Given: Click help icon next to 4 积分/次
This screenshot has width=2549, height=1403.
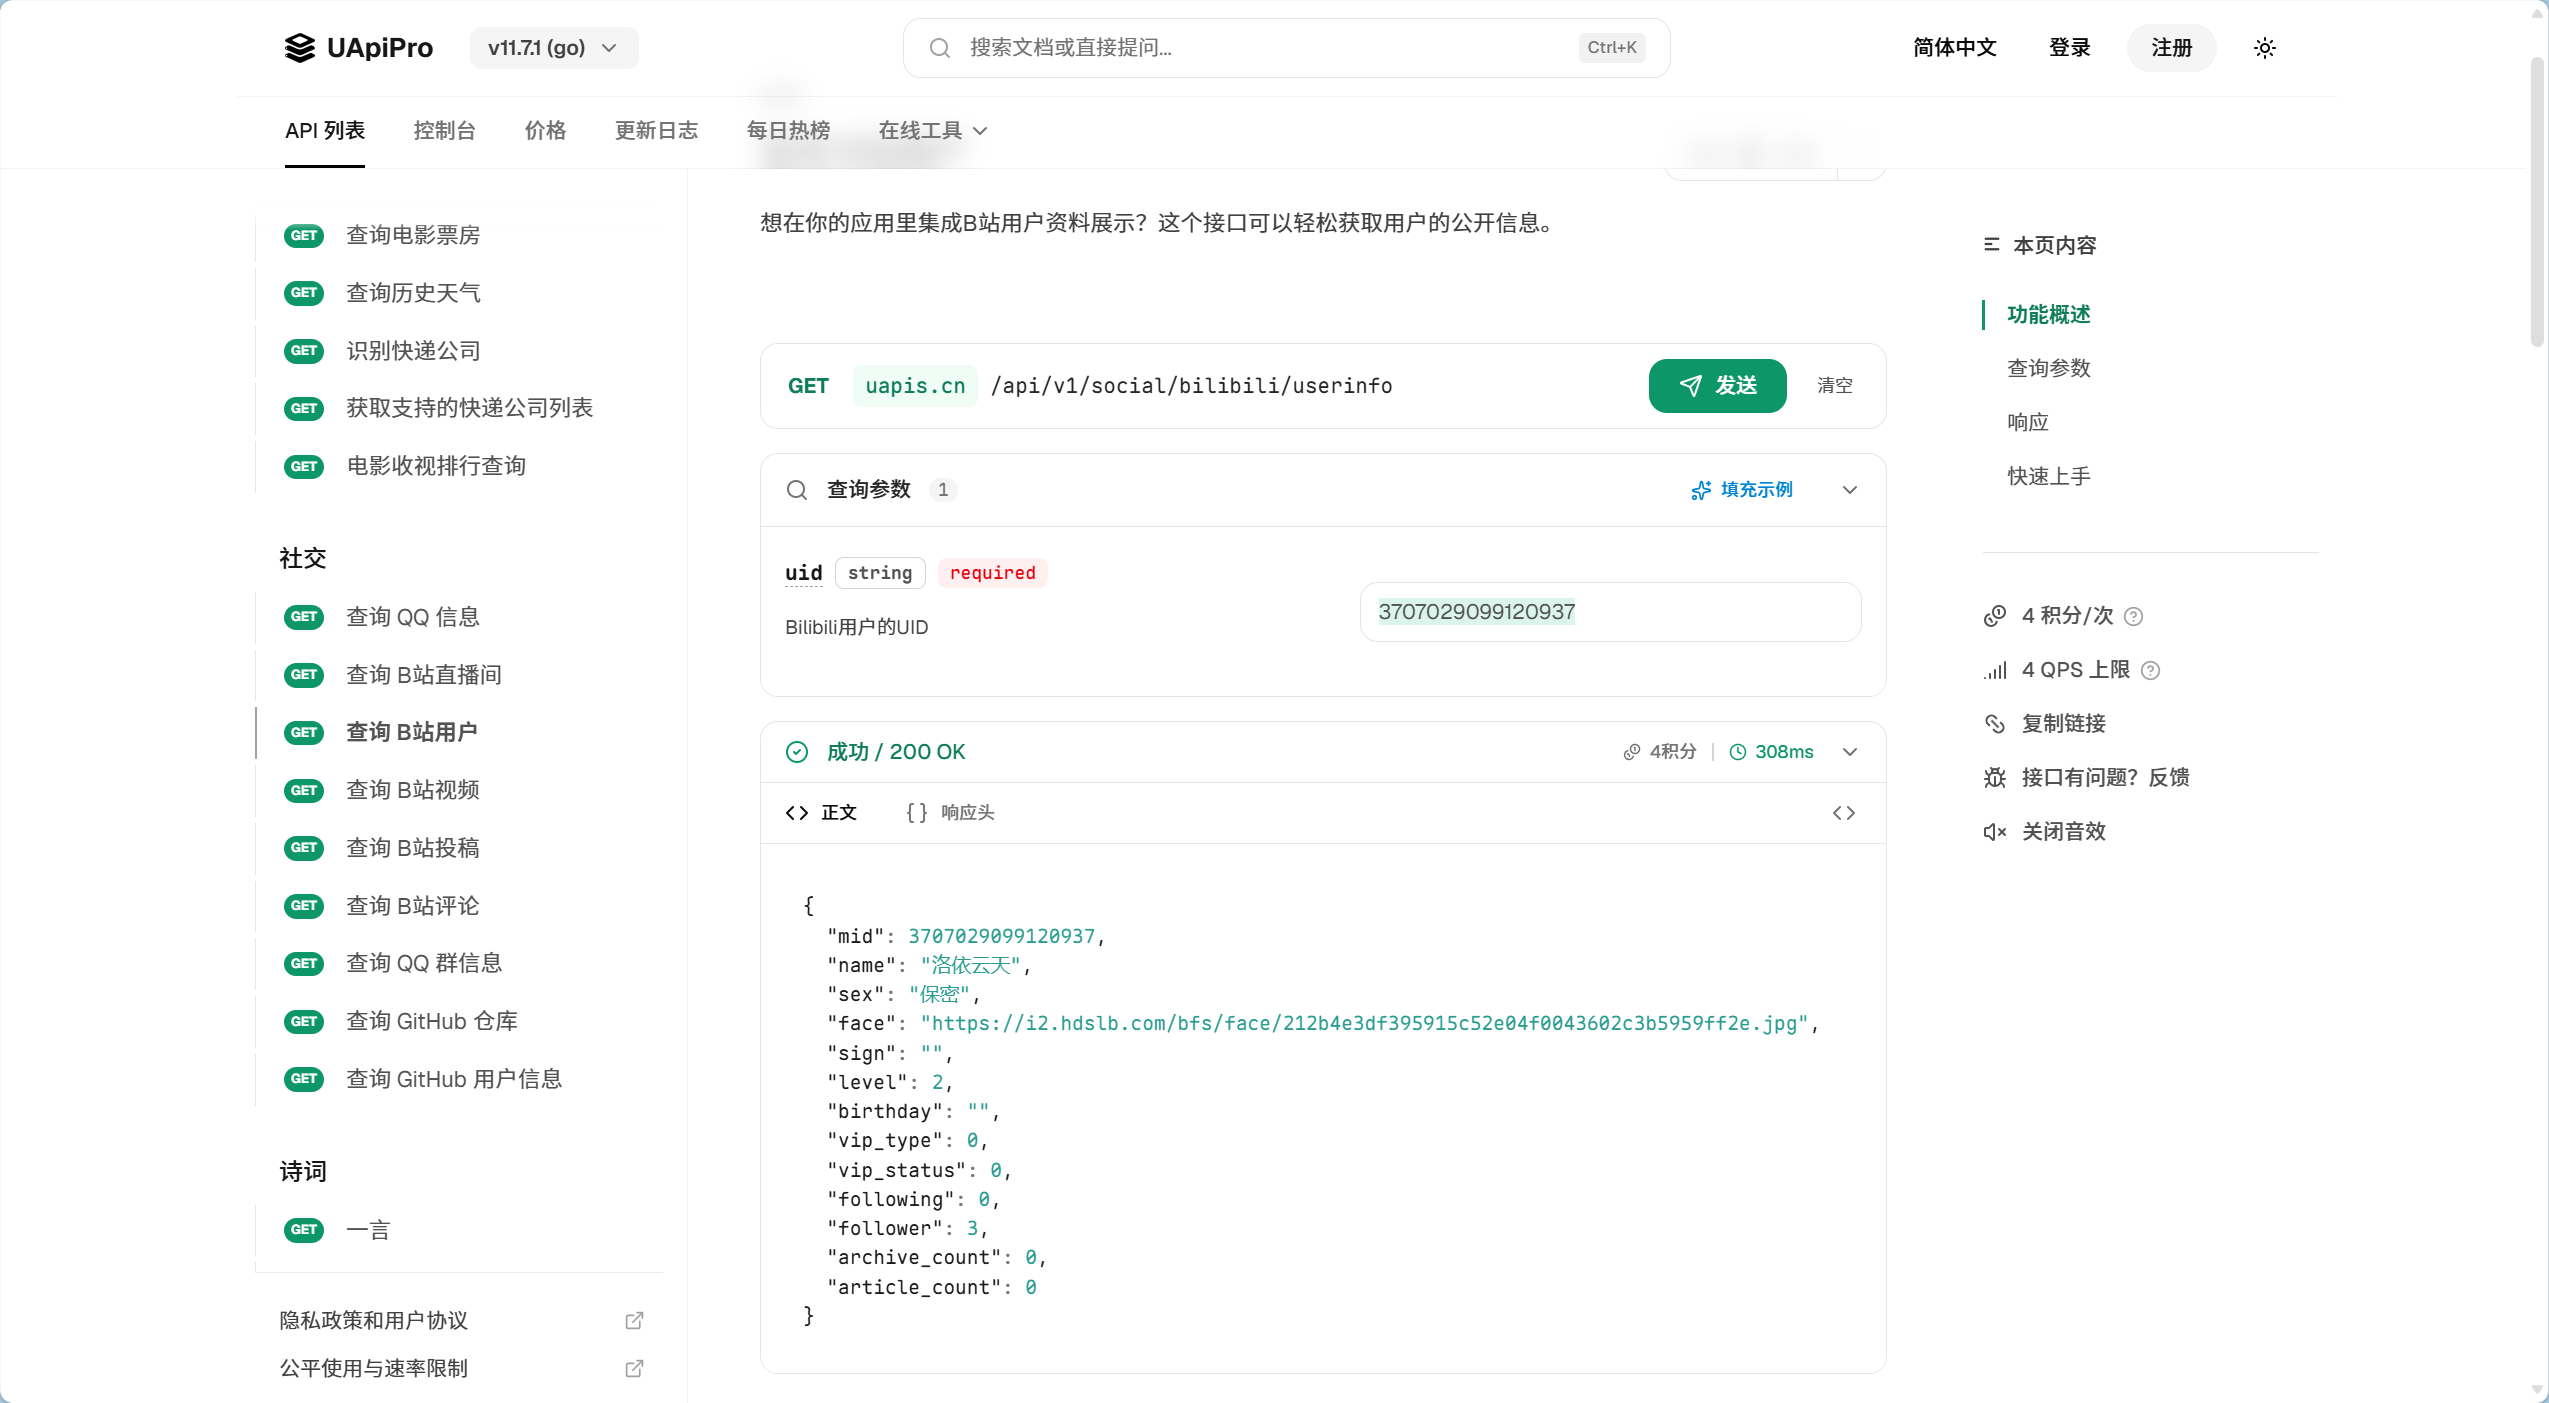Looking at the screenshot, I should click(x=2133, y=616).
